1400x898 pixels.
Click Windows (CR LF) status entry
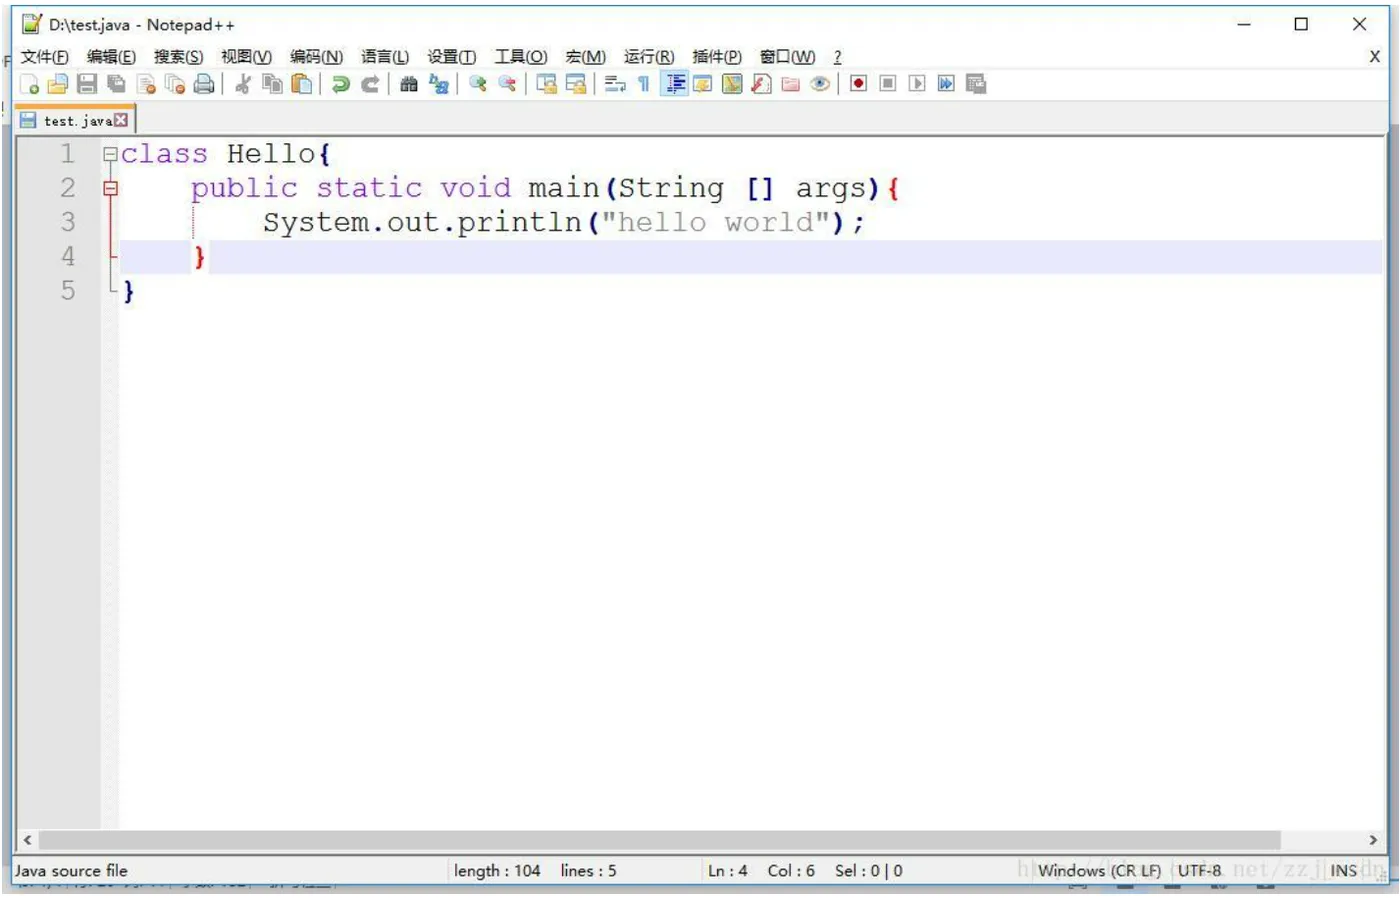(1099, 871)
